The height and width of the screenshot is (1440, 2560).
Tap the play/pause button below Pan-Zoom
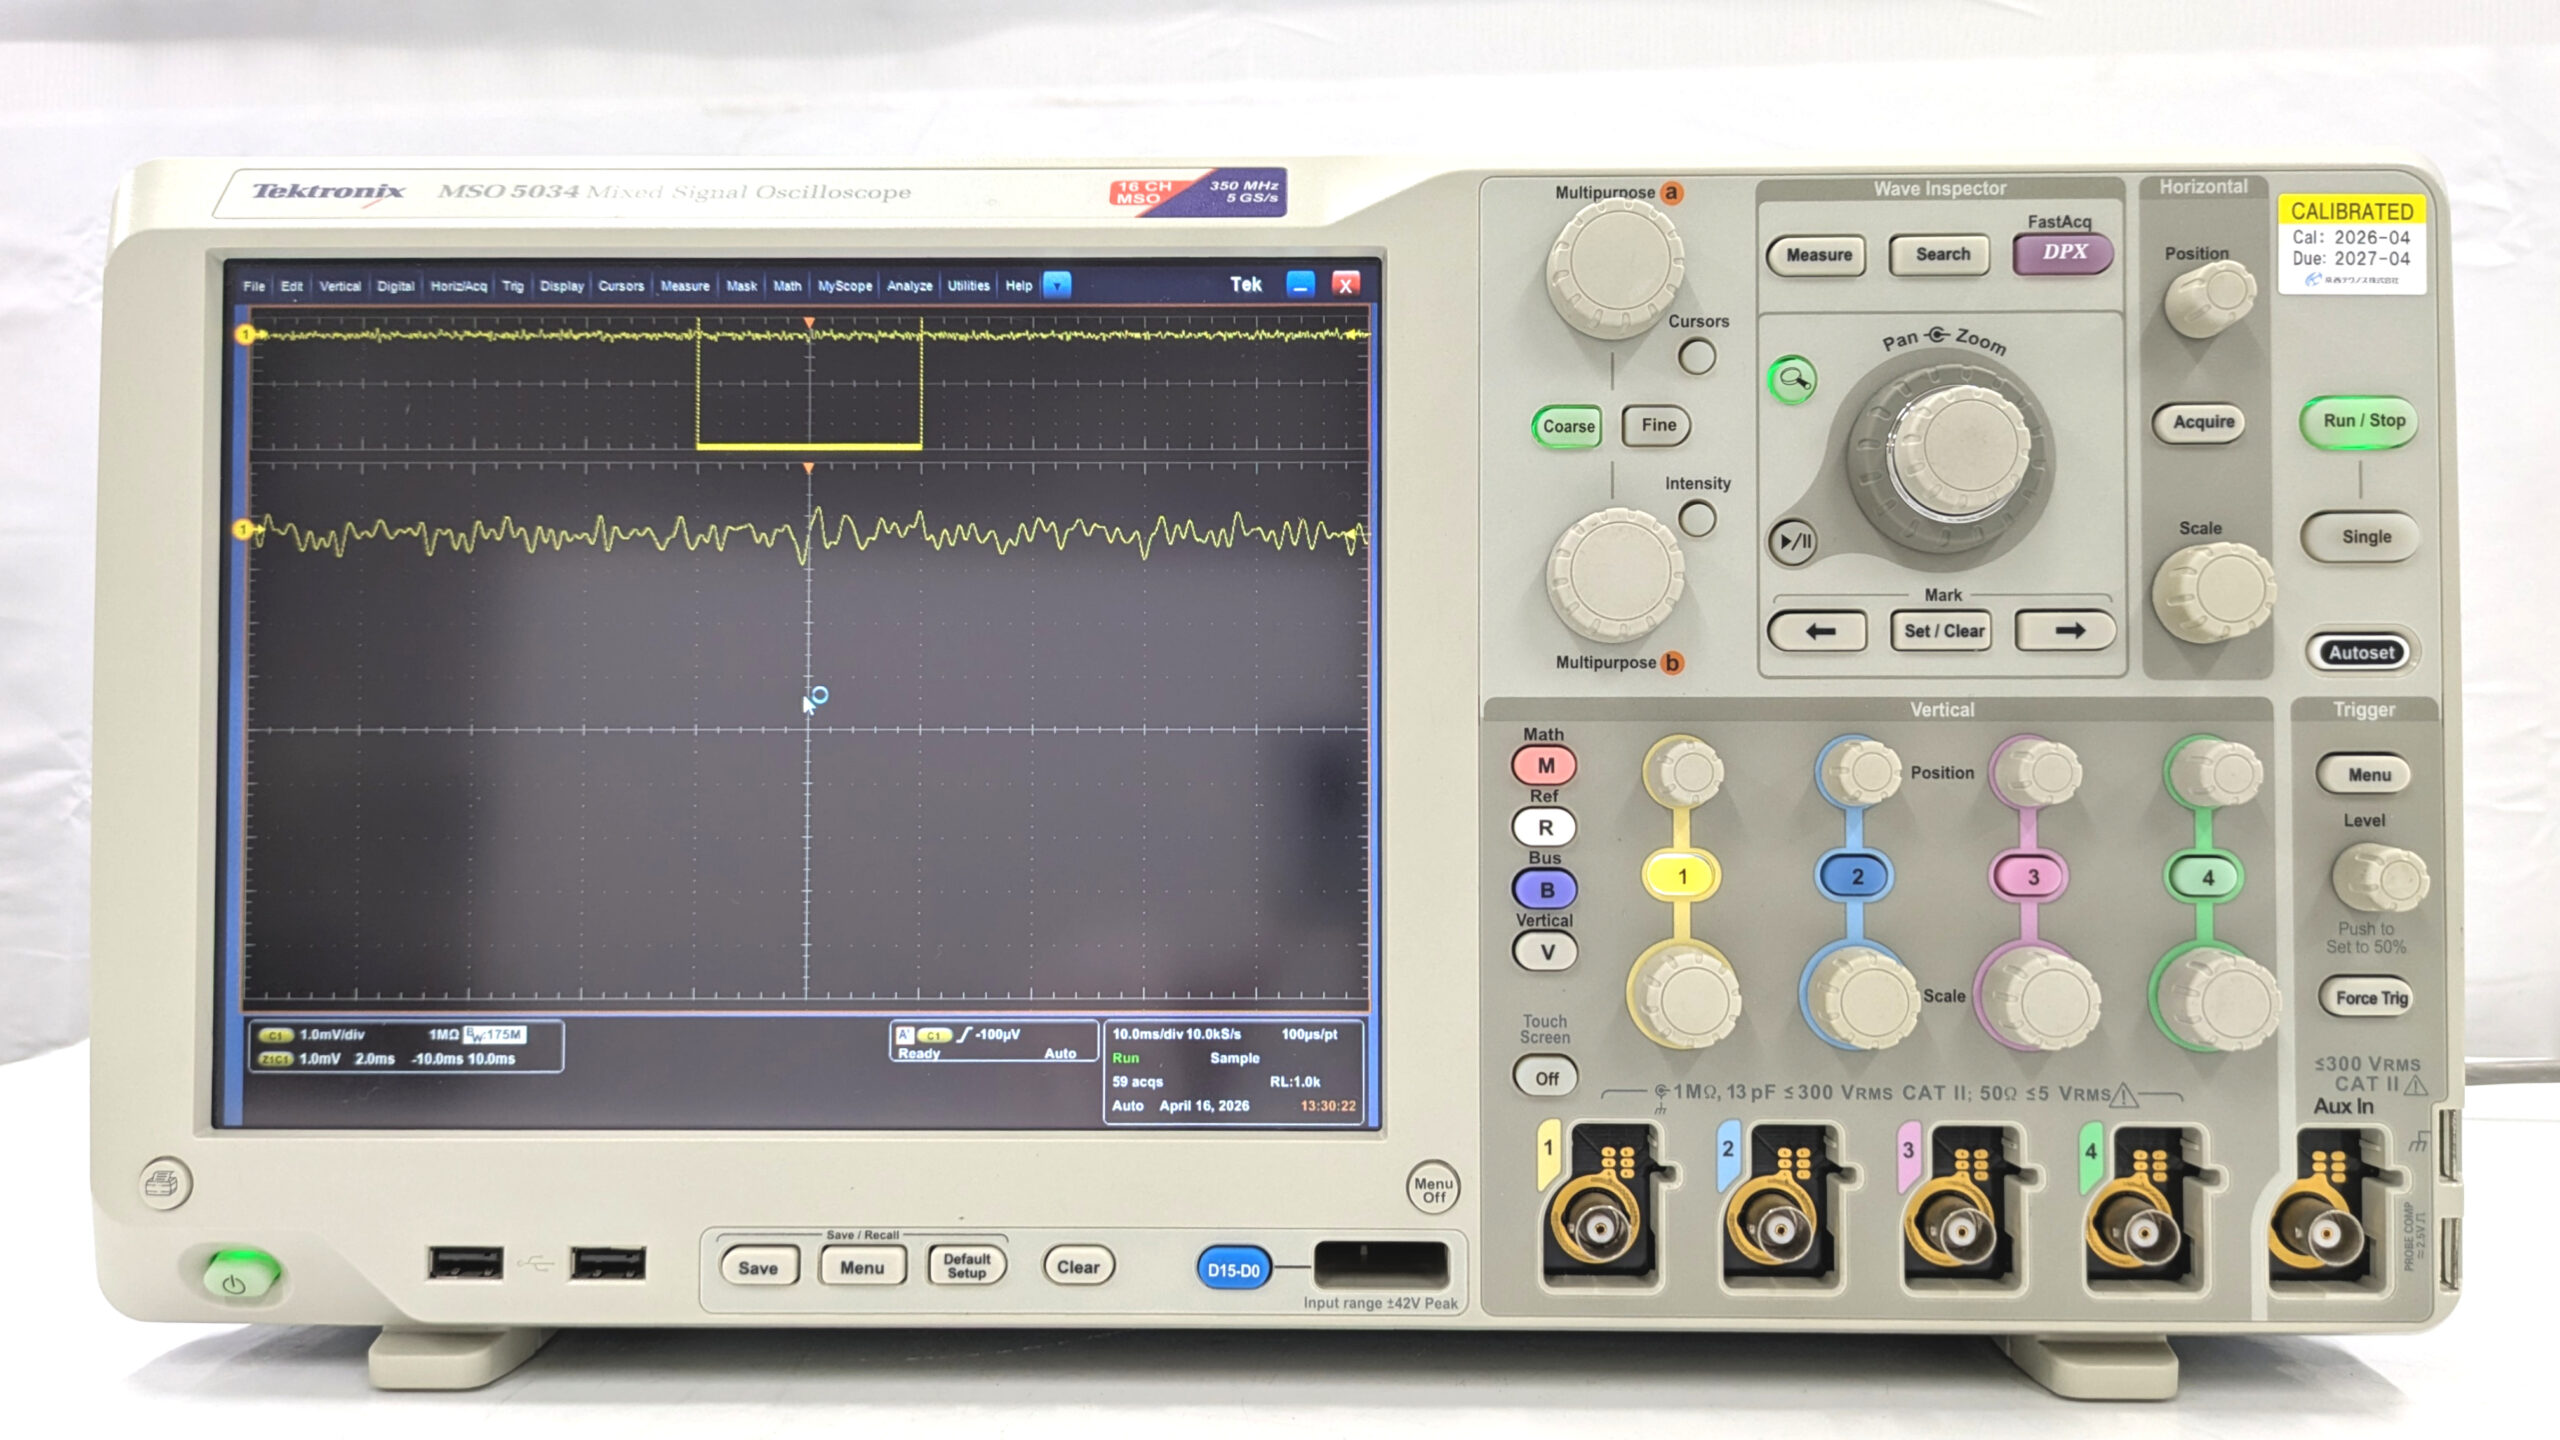click(1794, 542)
